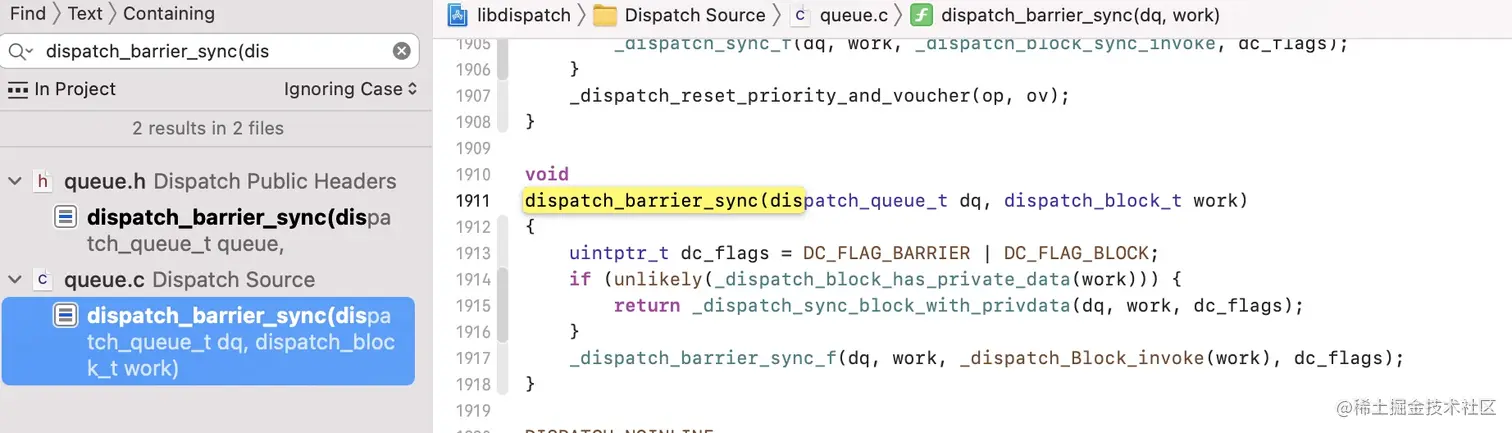Click _dispatch_Block_invoke on line 1917
1512x433 pixels.
click(x=1082, y=357)
